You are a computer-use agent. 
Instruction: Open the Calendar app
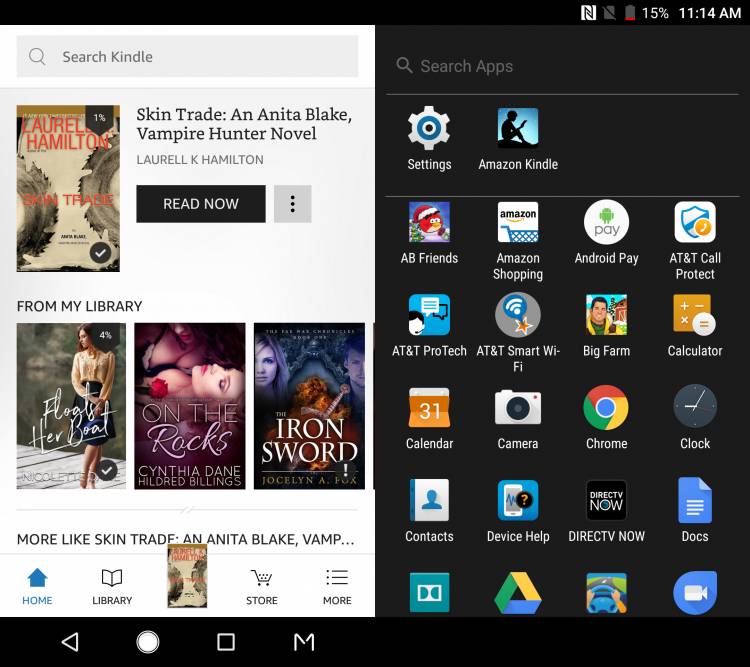pos(429,419)
